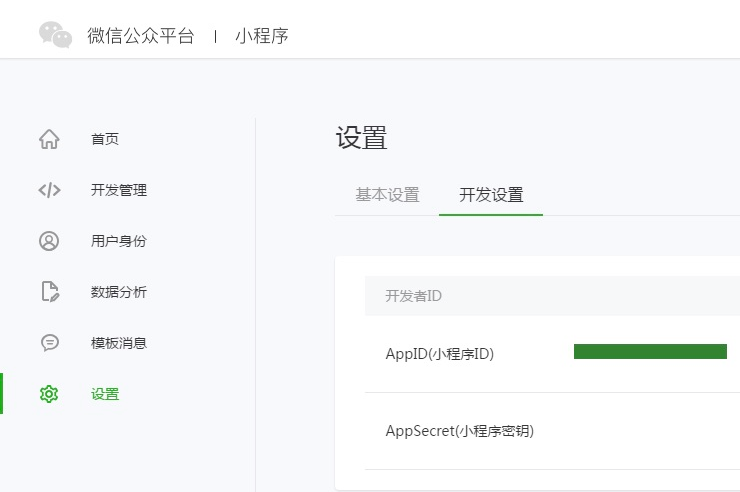Click the 小程序 header text
Screen dimensions: 740x492
[x=262, y=36]
